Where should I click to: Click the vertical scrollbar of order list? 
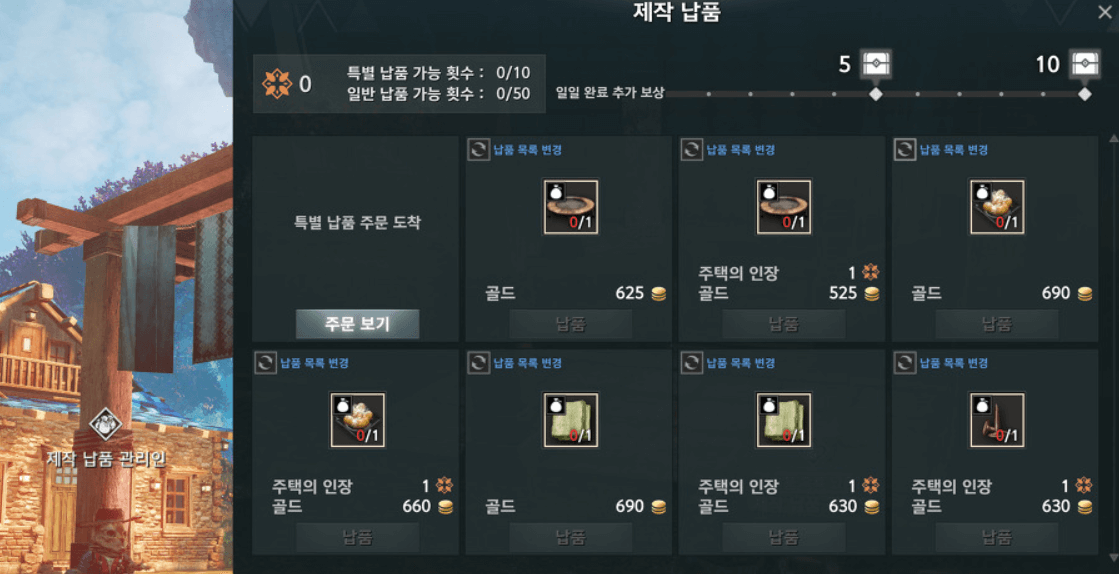click(1113, 348)
